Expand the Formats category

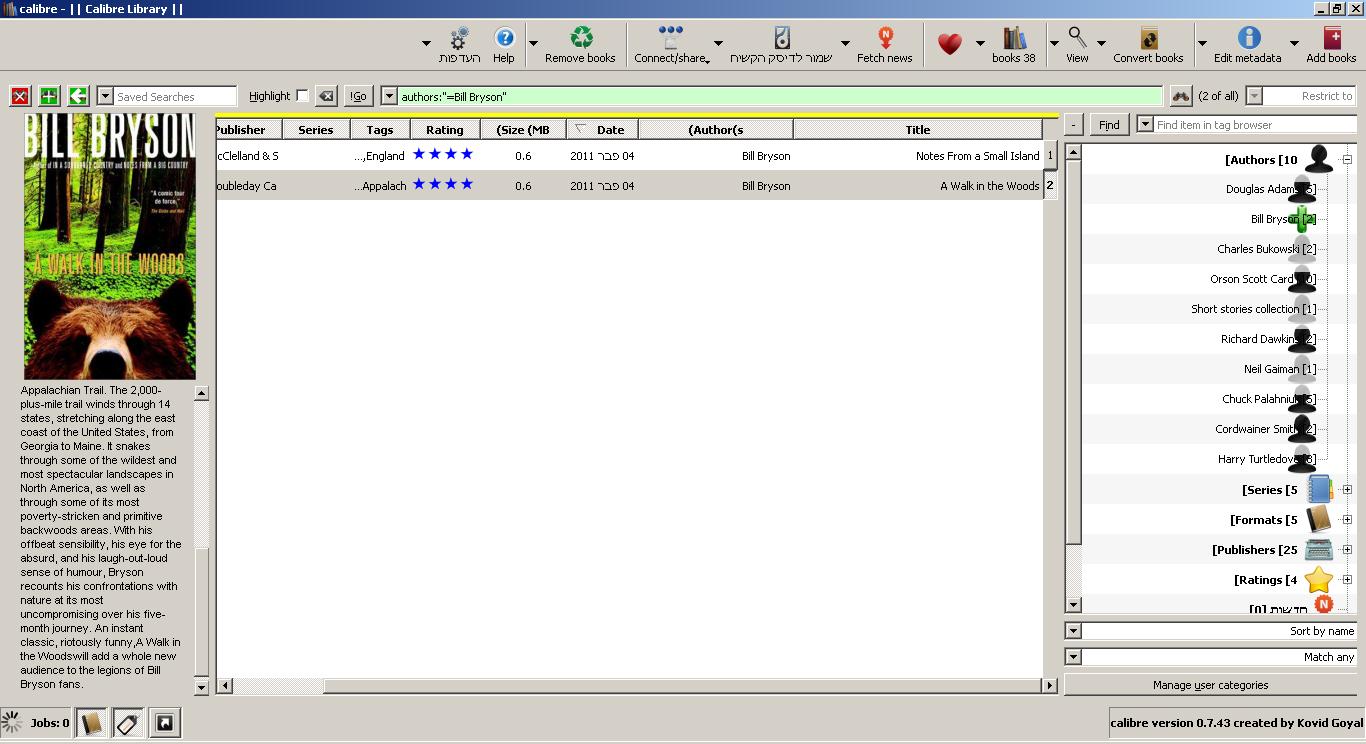[x=1347, y=519]
